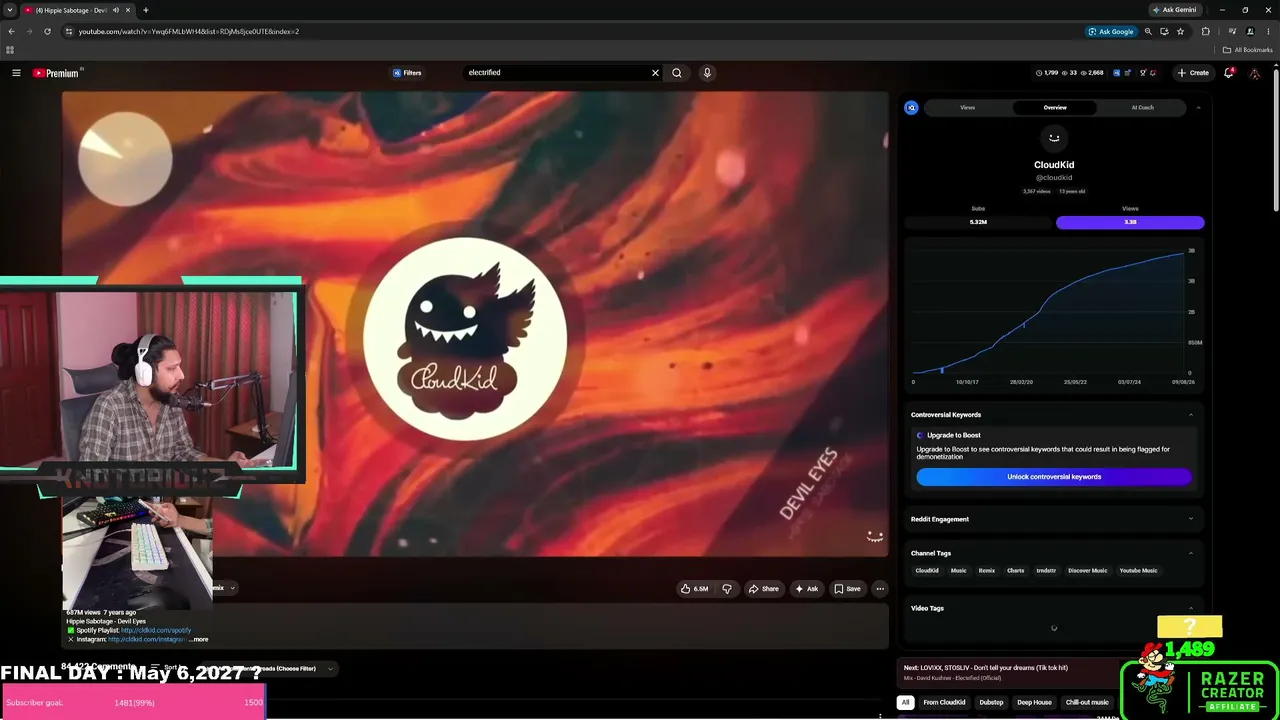The width and height of the screenshot is (1280, 720).
Task: Collapse the Video Tags section
Action: [1190, 608]
